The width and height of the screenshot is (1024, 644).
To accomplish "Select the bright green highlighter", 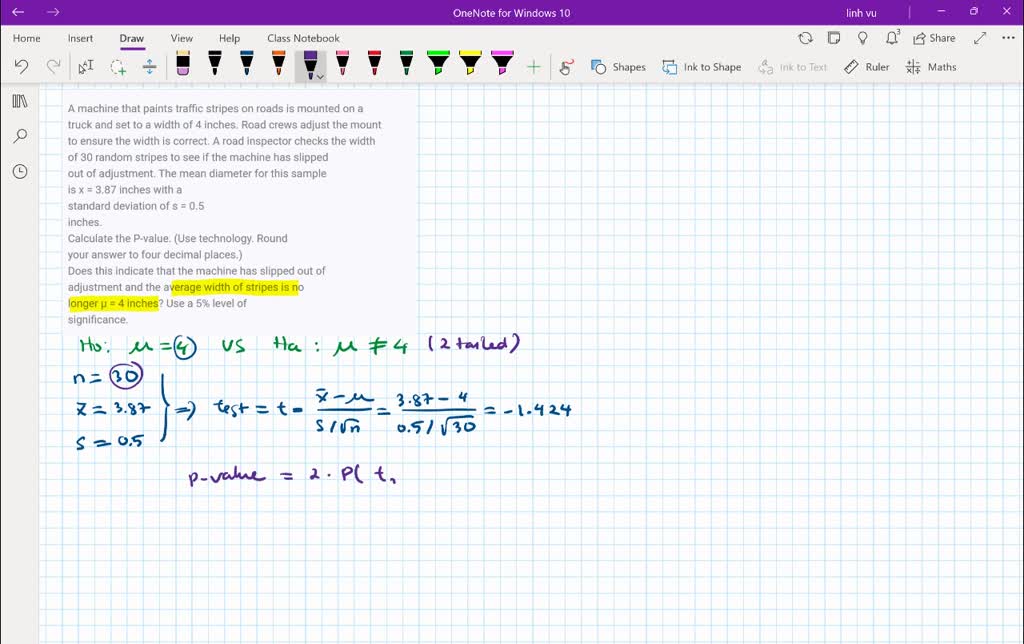I will tap(438, 63).
